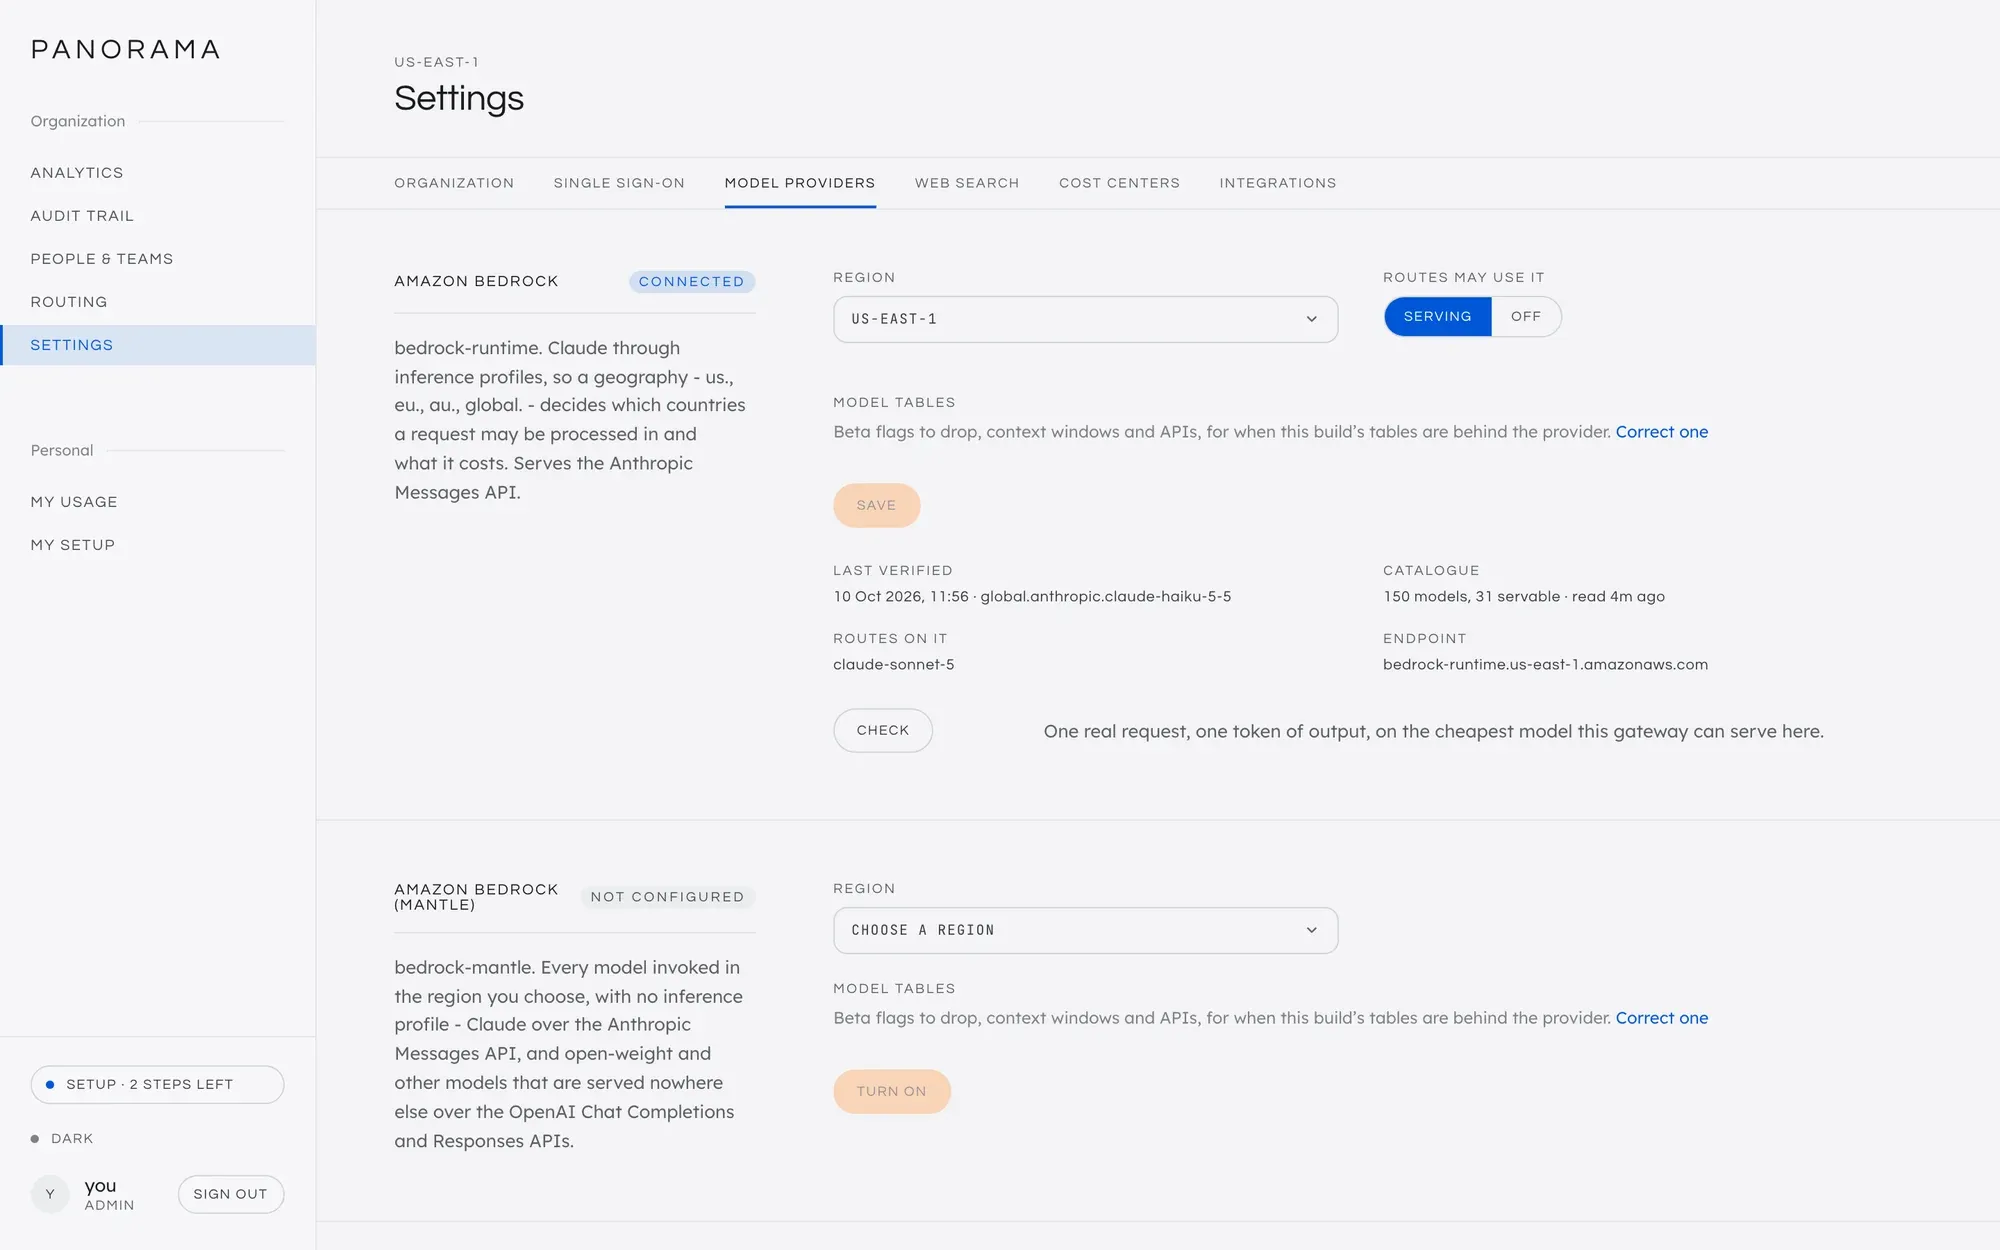
Task: Click the blue dot beside DARK theme
Action: pos(35,1139)
